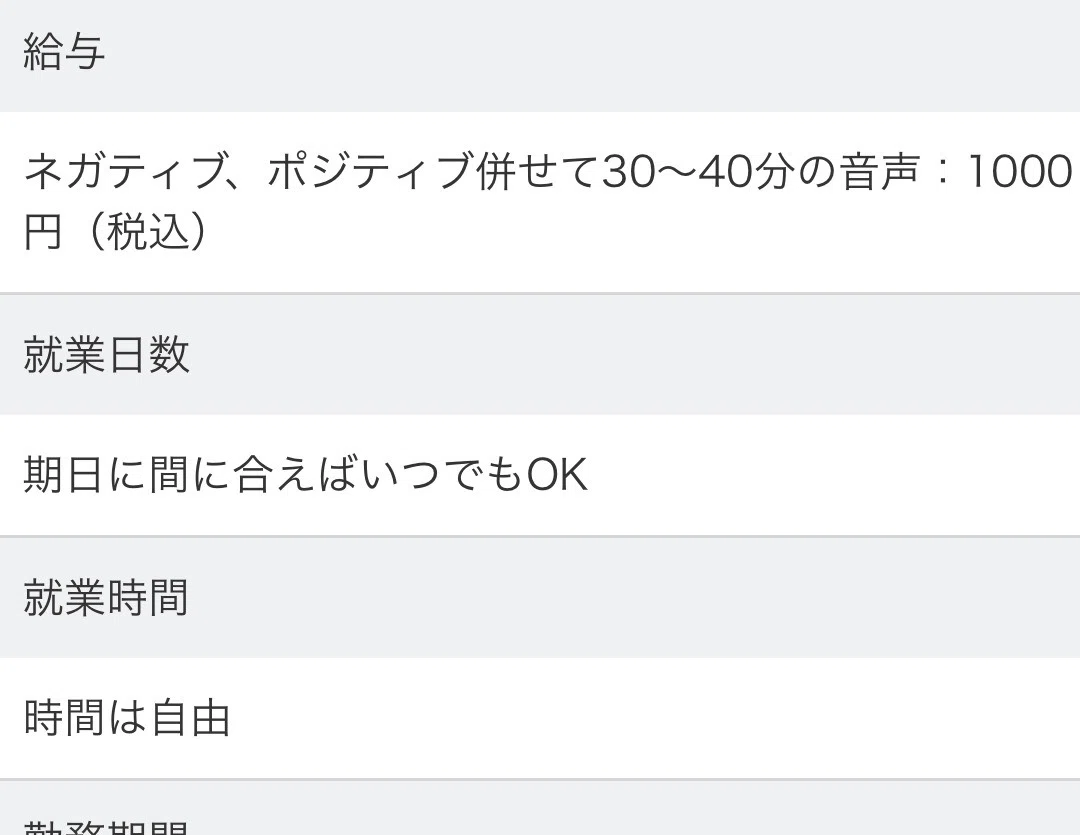Tap the 期日に間に合えばいつでもOK row

point(540,476)
